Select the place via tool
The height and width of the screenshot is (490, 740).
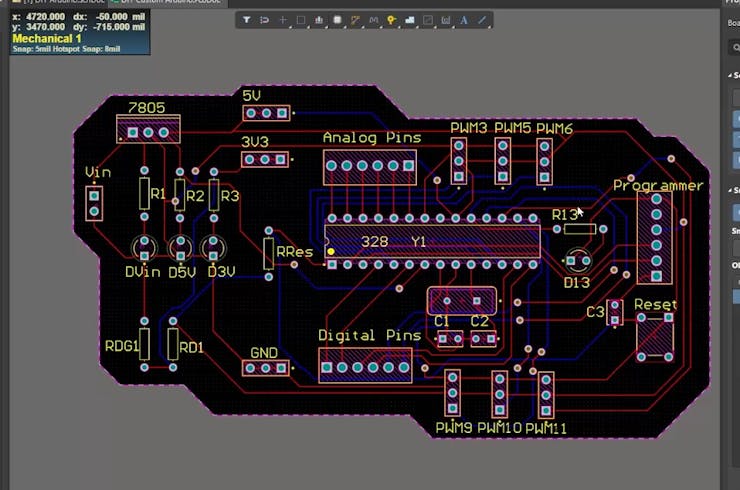point(392,20)
